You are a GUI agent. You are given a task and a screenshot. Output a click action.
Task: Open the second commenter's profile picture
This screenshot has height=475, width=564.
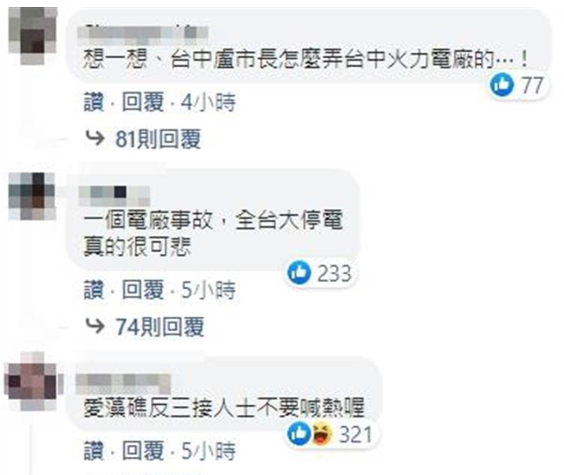click(x=32, y=196)
